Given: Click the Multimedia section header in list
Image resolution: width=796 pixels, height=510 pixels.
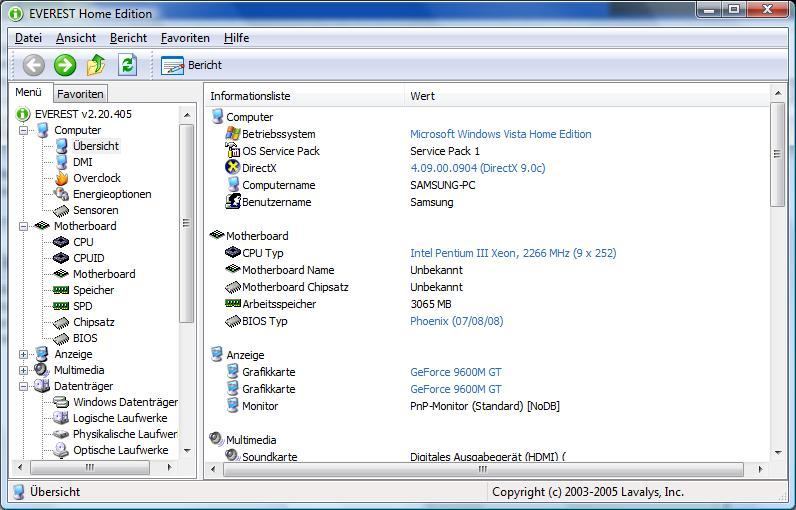Looking at the screenshot, I should point(243,439).
